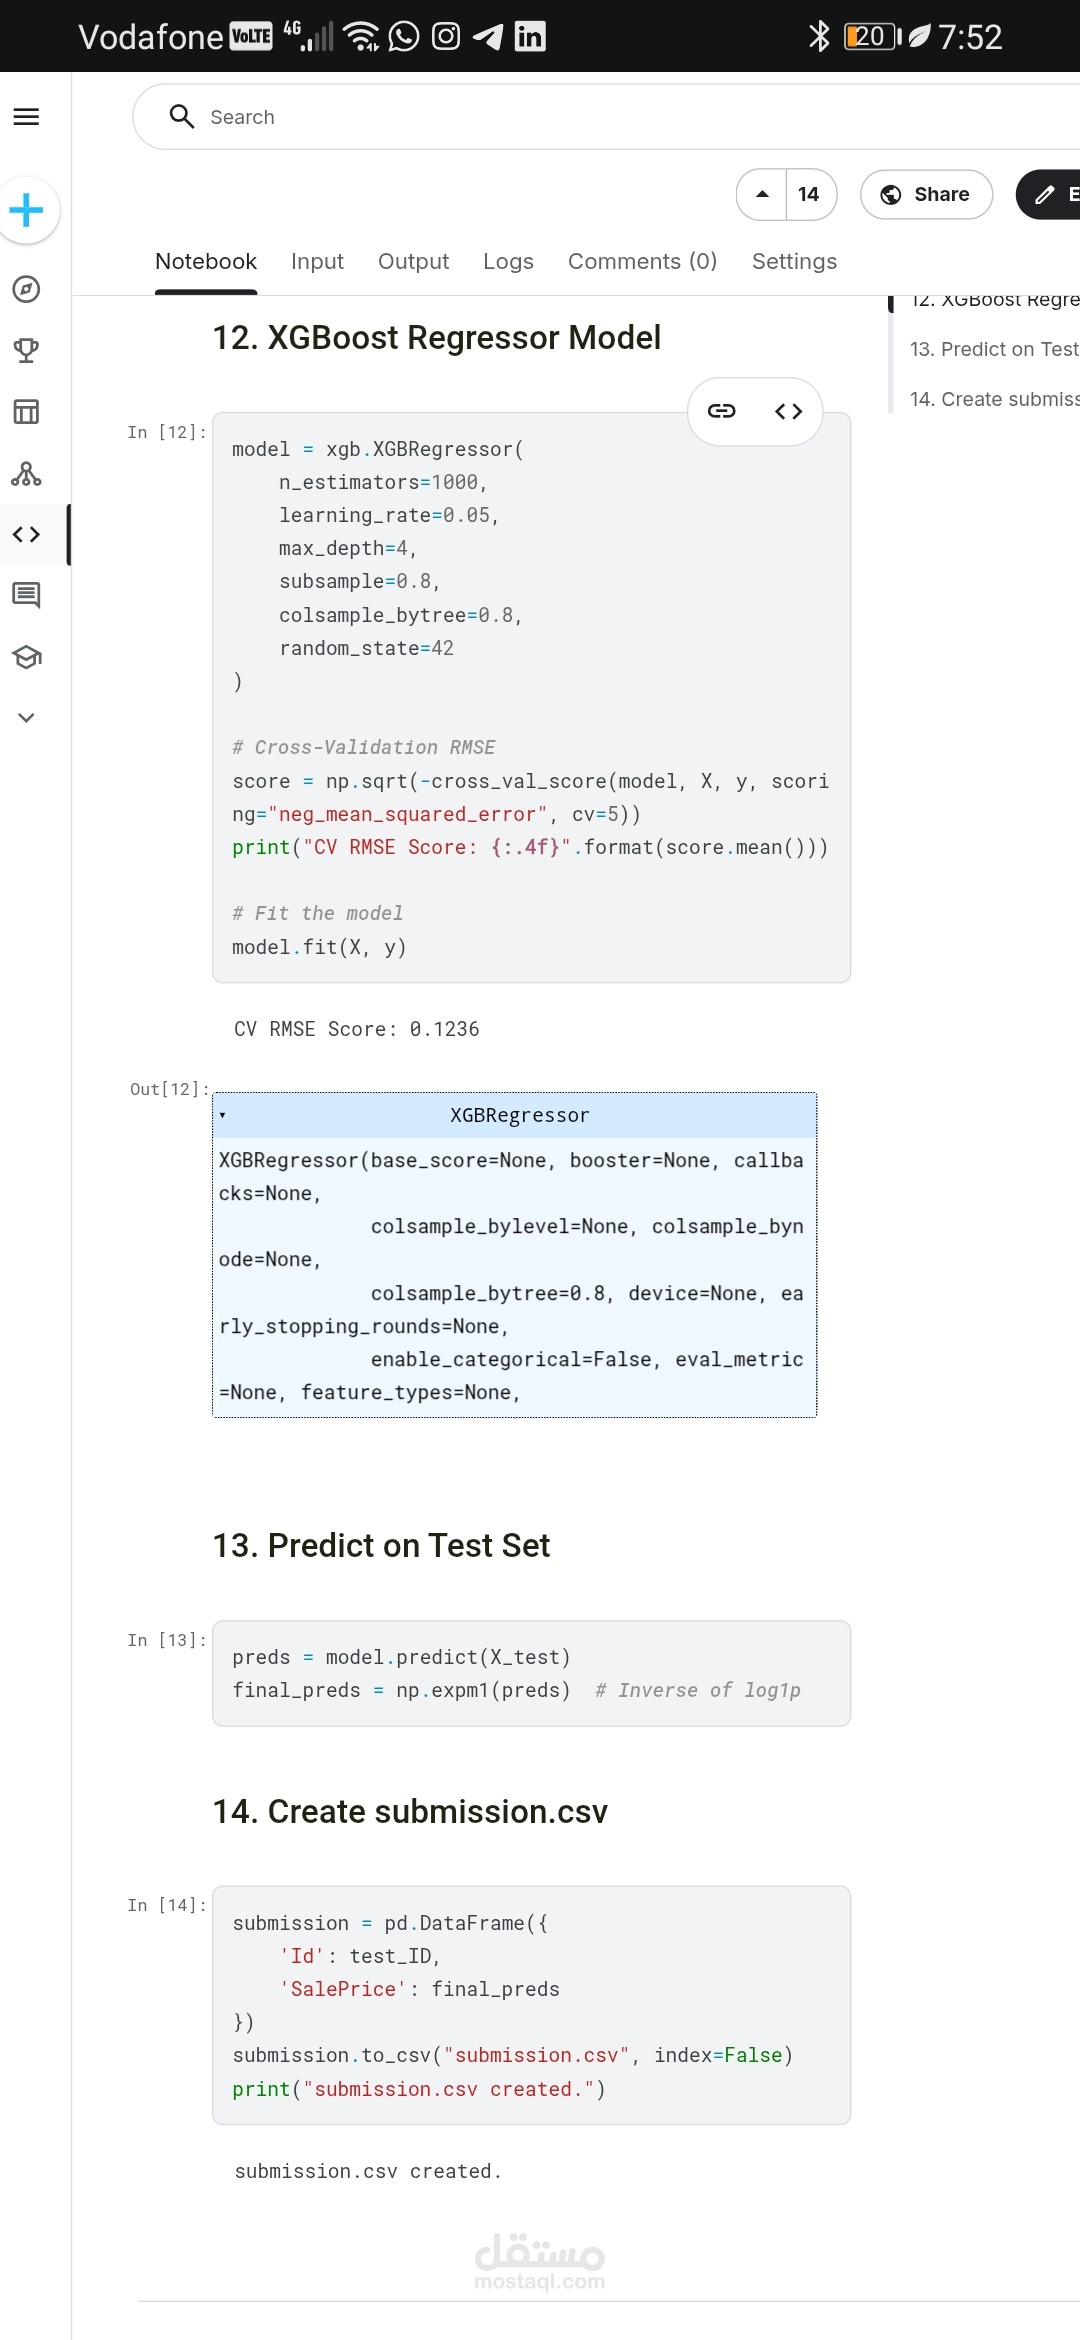Image resolution: width=1080 pixels, height=2340 pixels.
Task: Switch to the Input tab
Action: click(x=317, y=261)
